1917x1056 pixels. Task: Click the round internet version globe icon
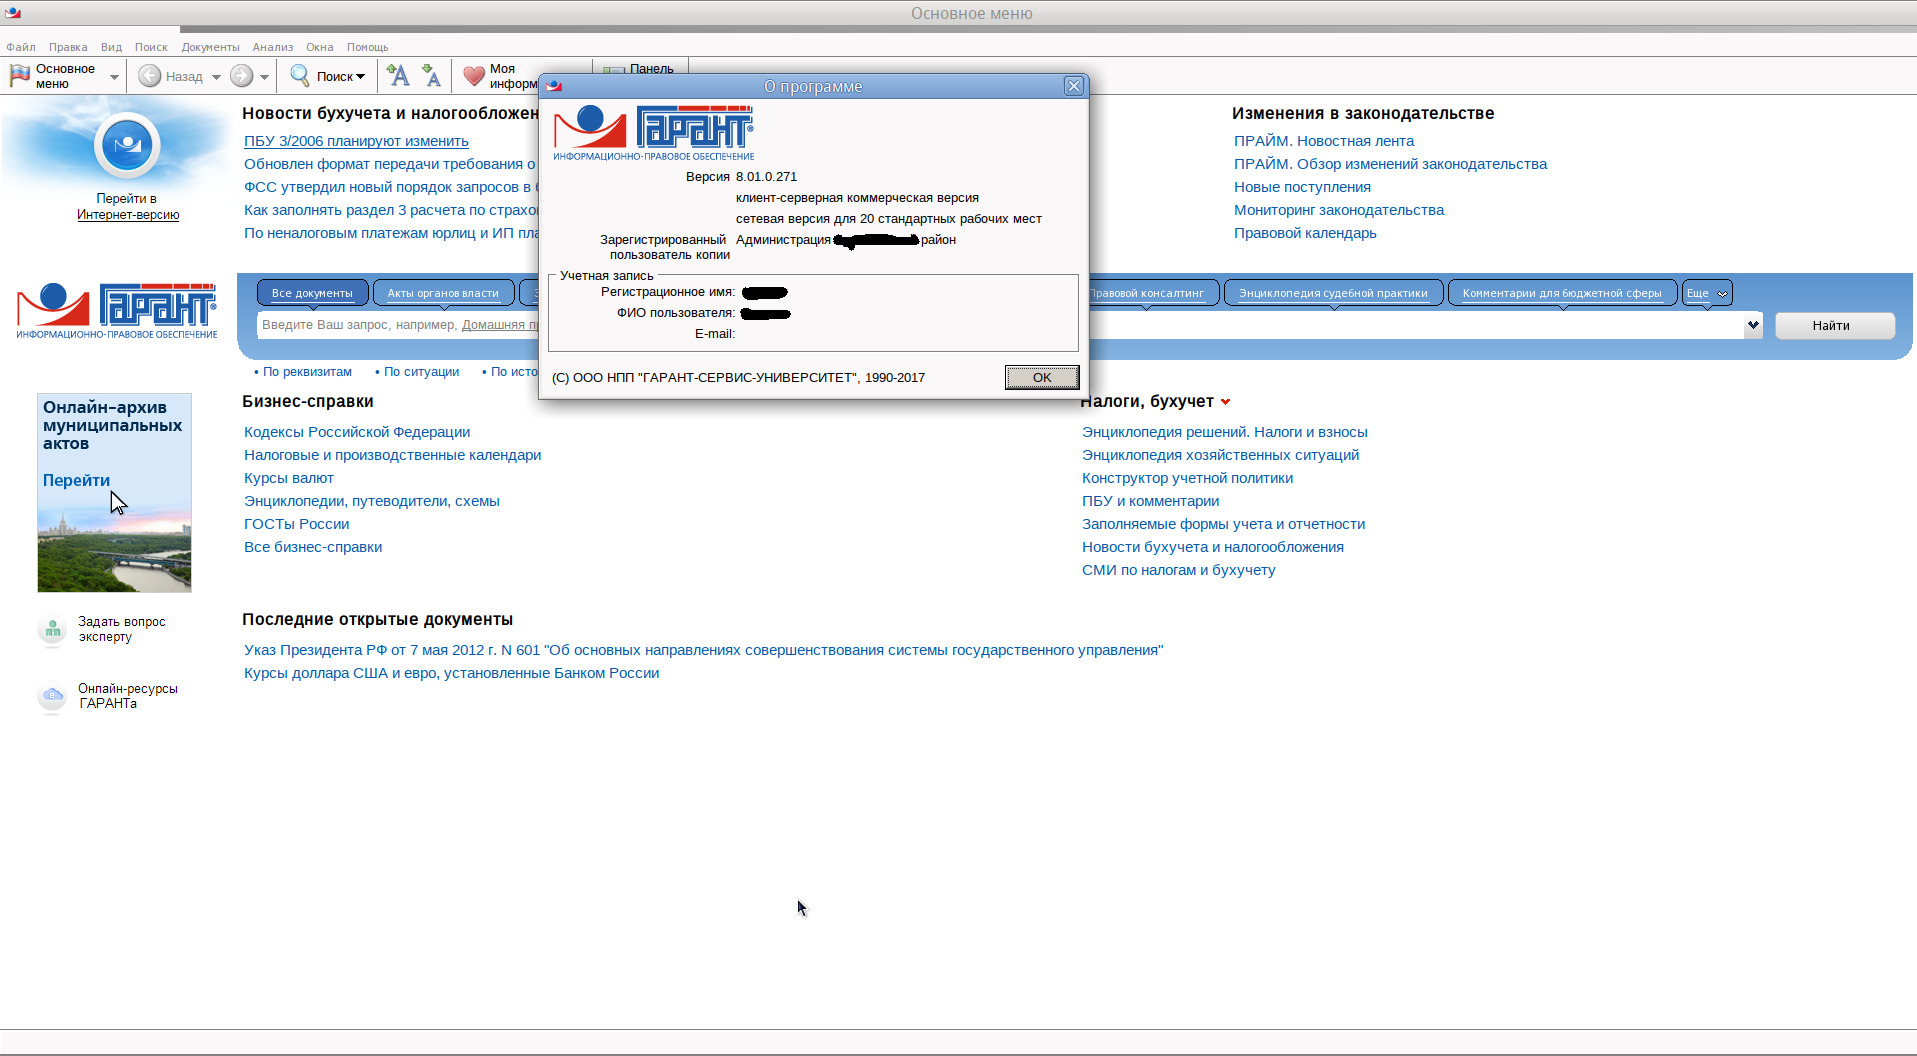[x=127, y=146]
